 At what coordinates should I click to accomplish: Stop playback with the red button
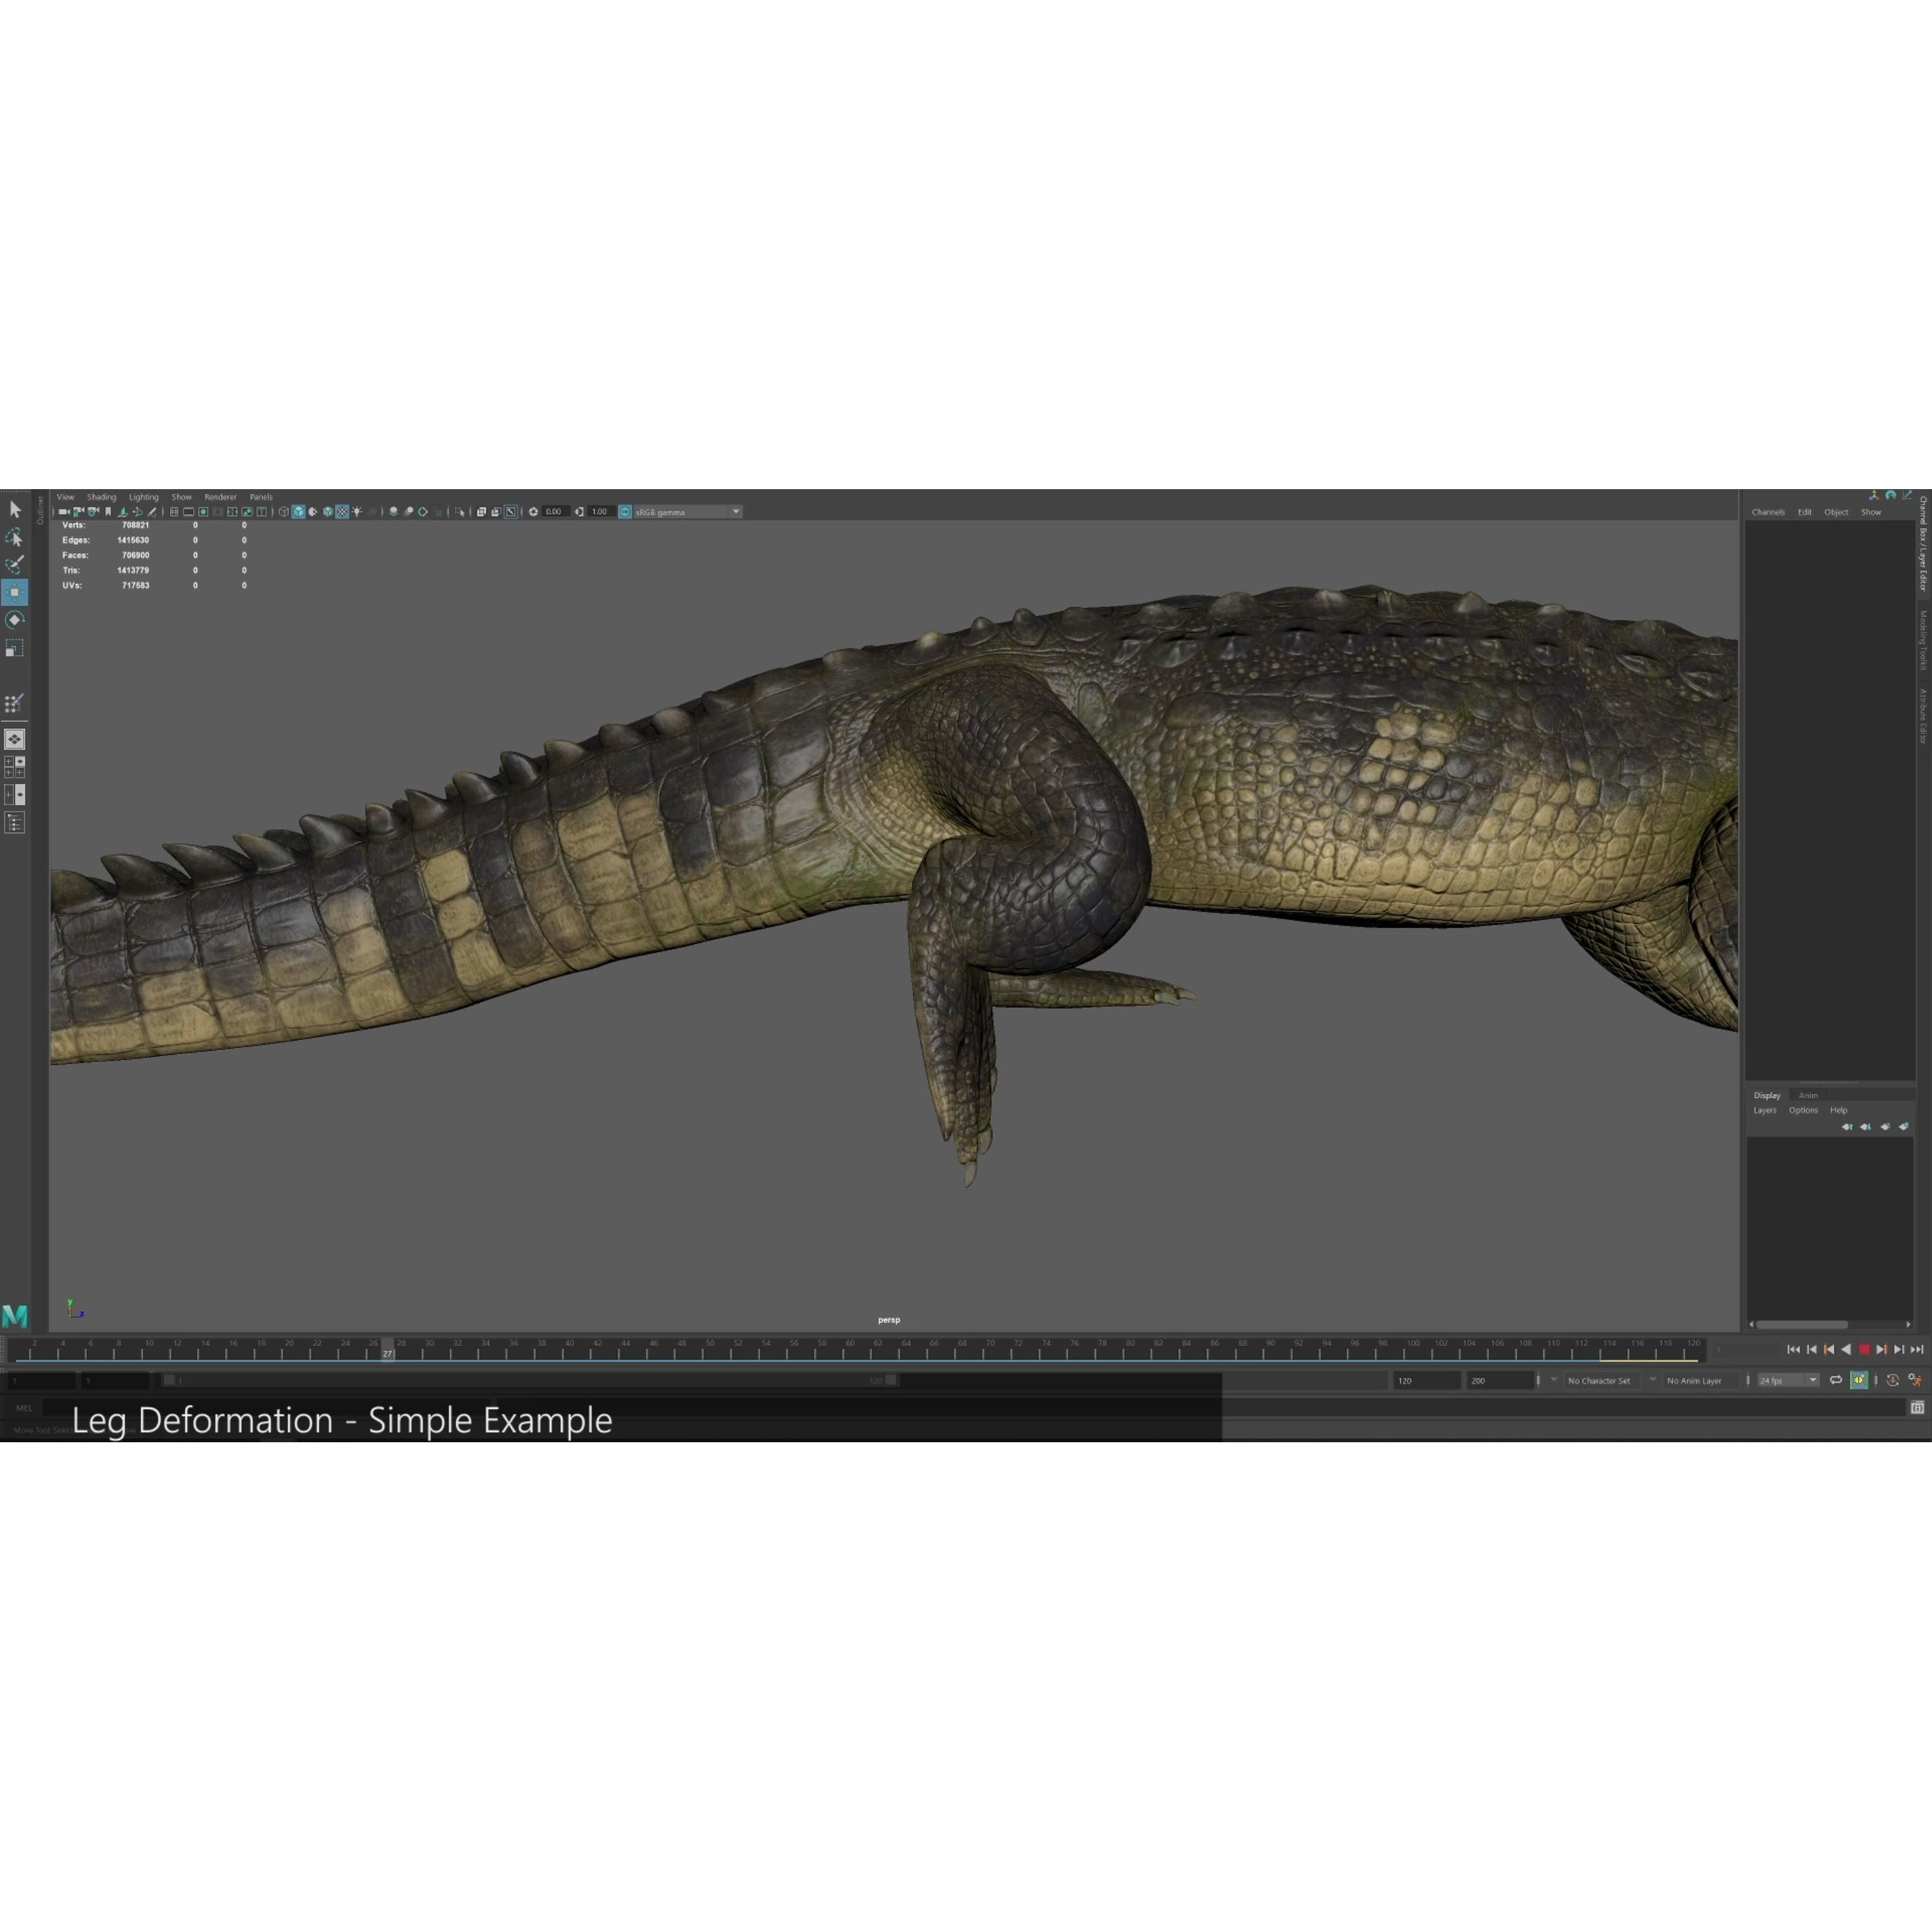pos(1864,1350)
